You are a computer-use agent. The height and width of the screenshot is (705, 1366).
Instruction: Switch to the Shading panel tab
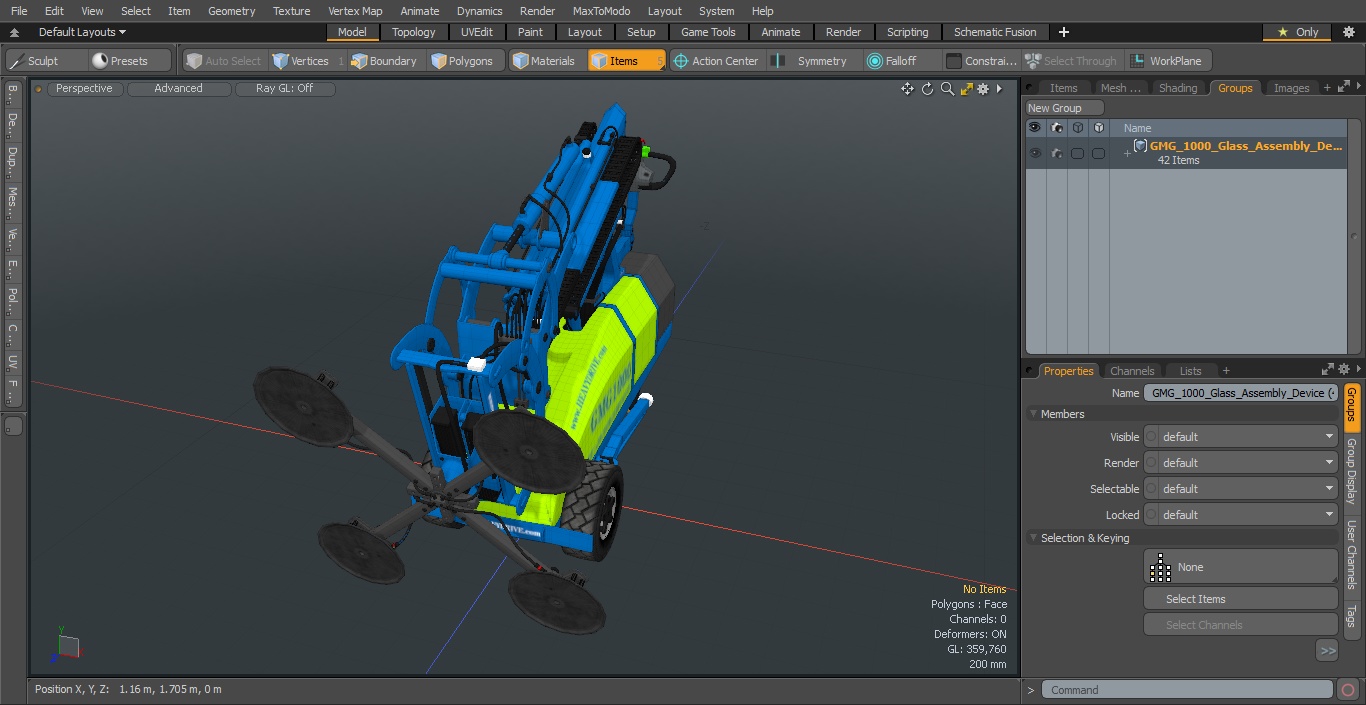[1177, 88]
